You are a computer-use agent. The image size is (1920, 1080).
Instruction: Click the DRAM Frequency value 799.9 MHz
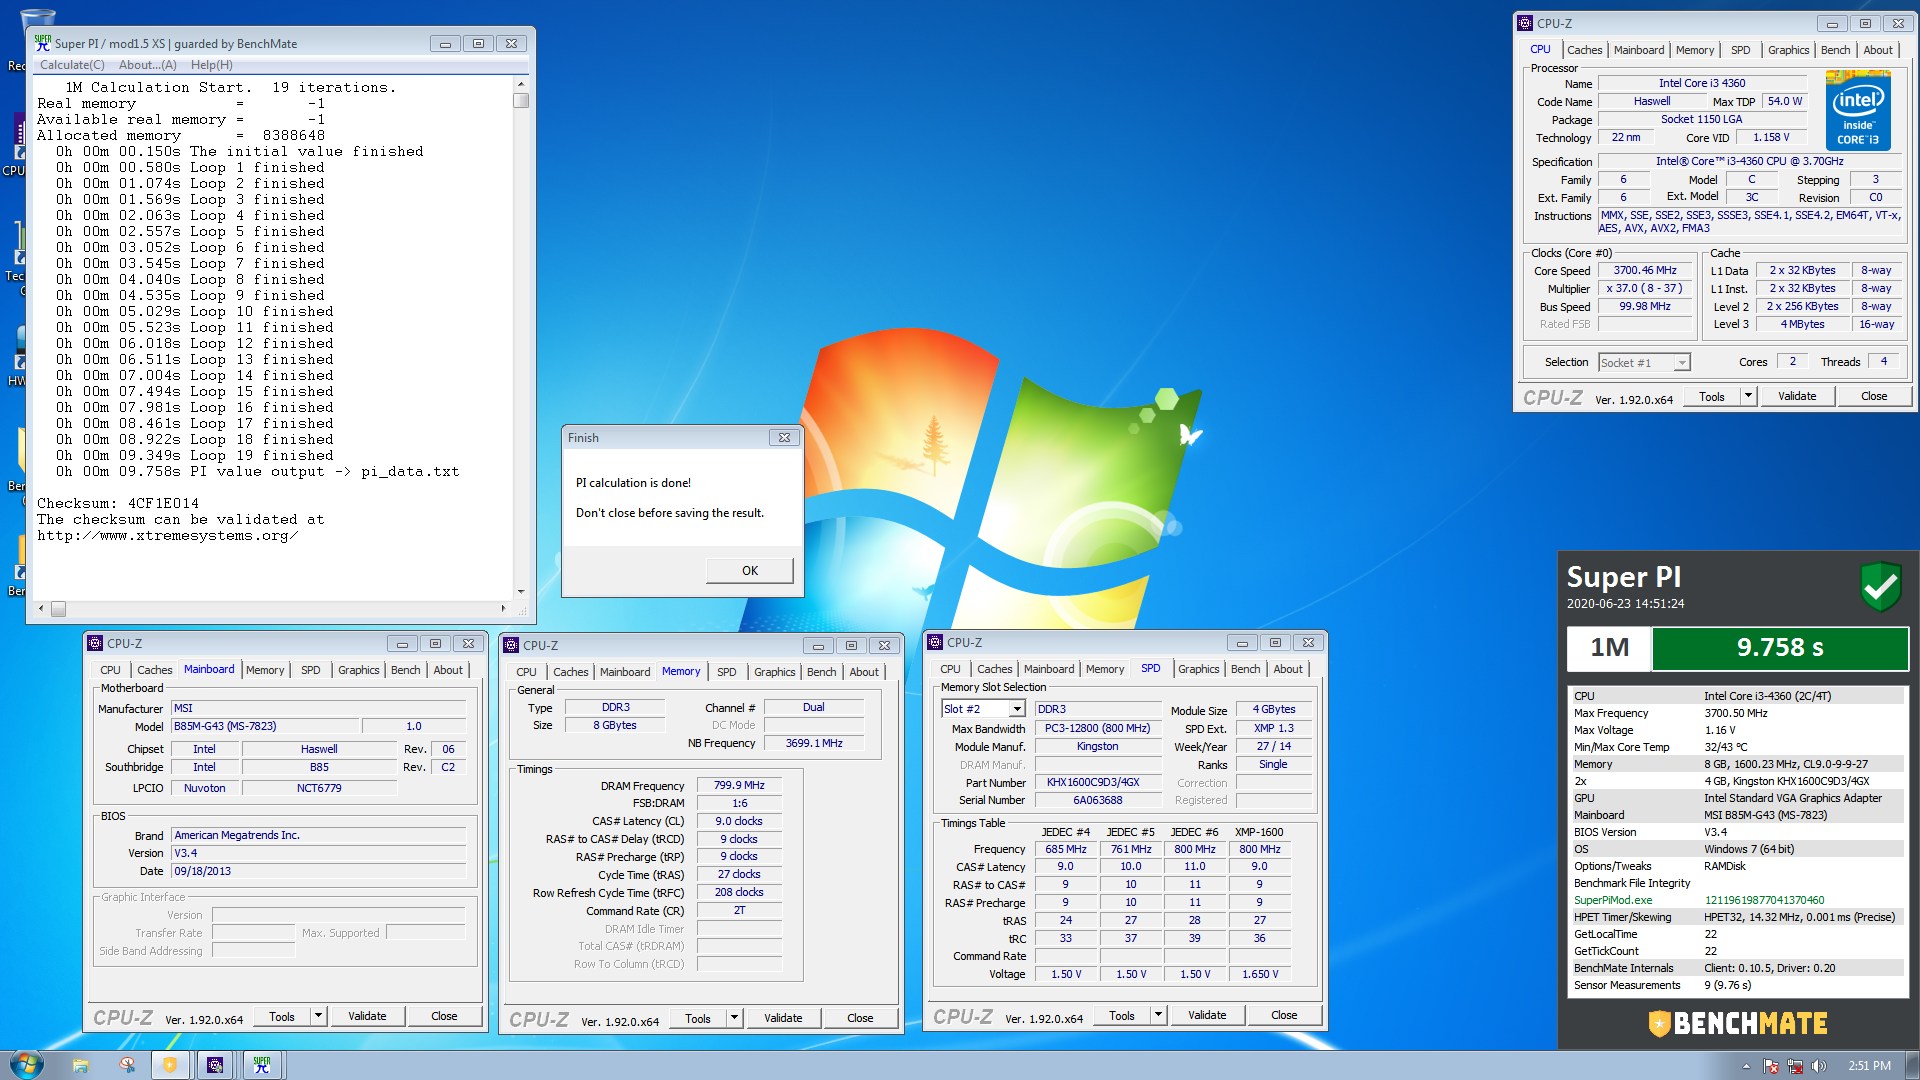tap(739, 785)
